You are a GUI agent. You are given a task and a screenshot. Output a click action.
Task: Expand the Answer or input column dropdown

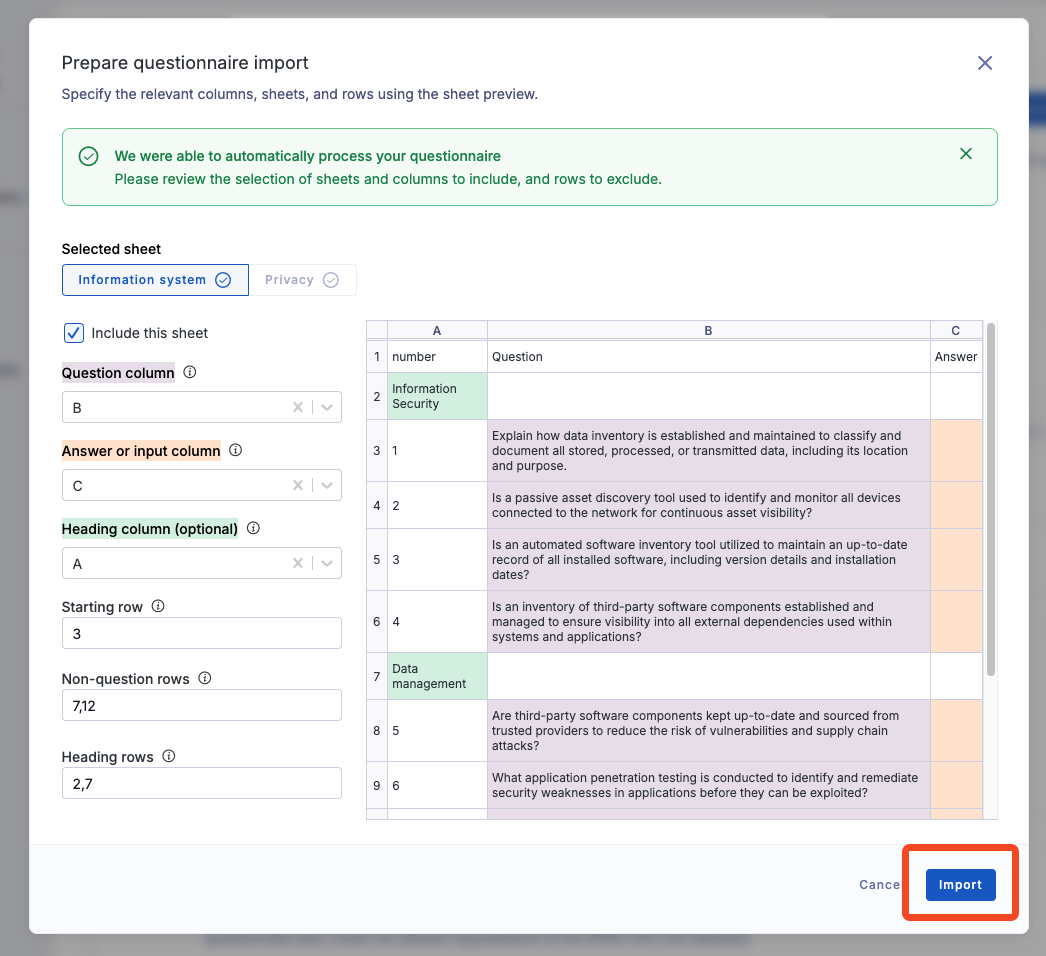tap(327, 486)
